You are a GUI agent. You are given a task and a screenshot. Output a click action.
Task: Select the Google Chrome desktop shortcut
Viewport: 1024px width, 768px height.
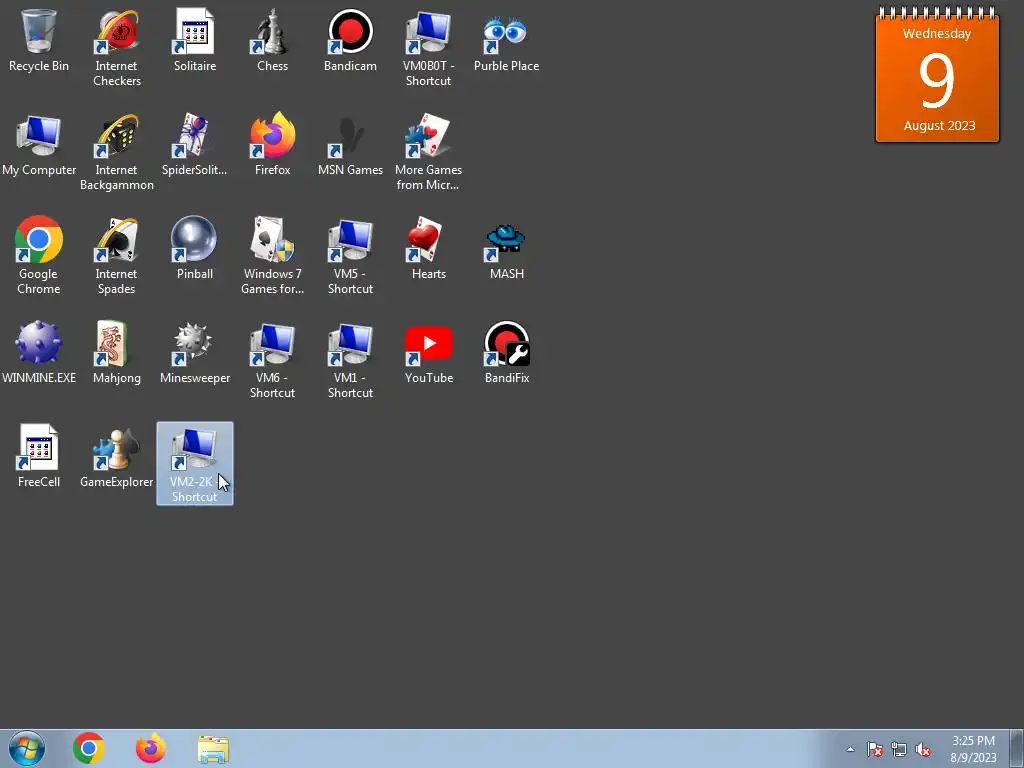click(39, 256)
